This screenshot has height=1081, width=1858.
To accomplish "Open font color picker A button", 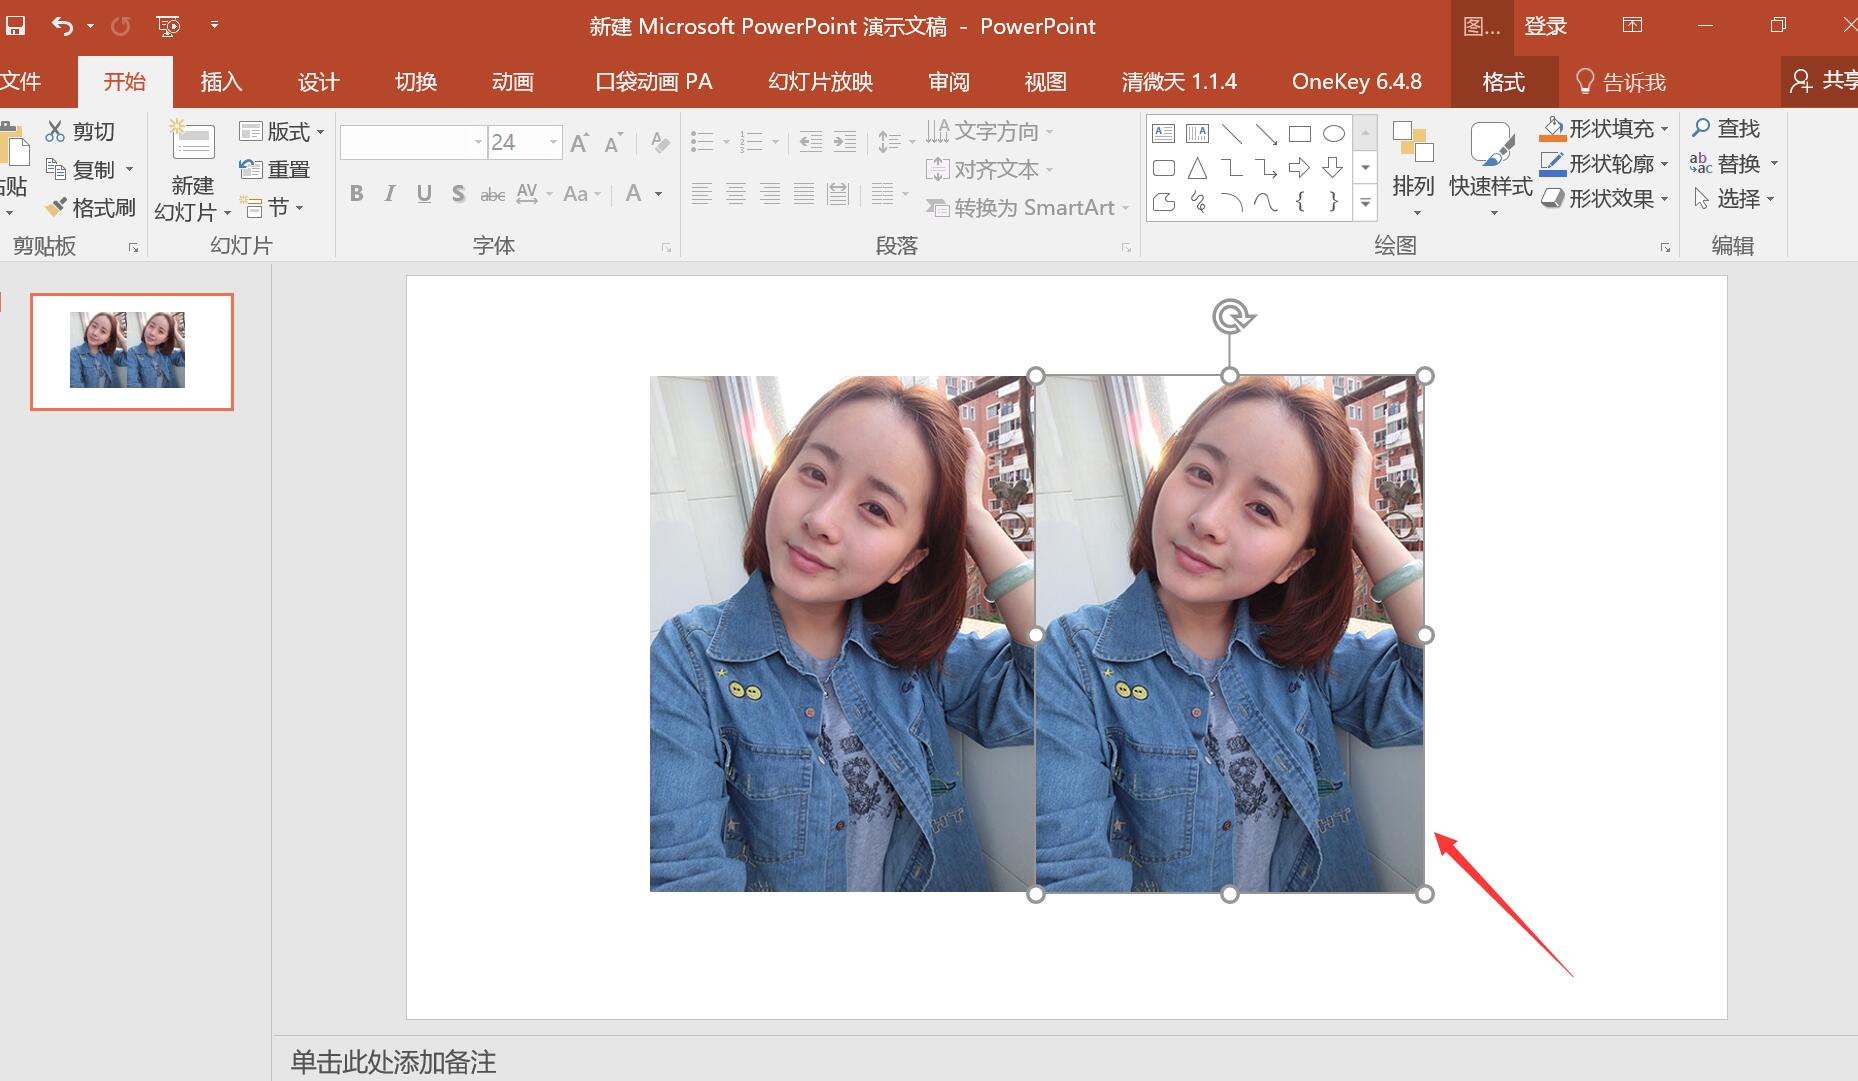I will (x=634, y=194).
